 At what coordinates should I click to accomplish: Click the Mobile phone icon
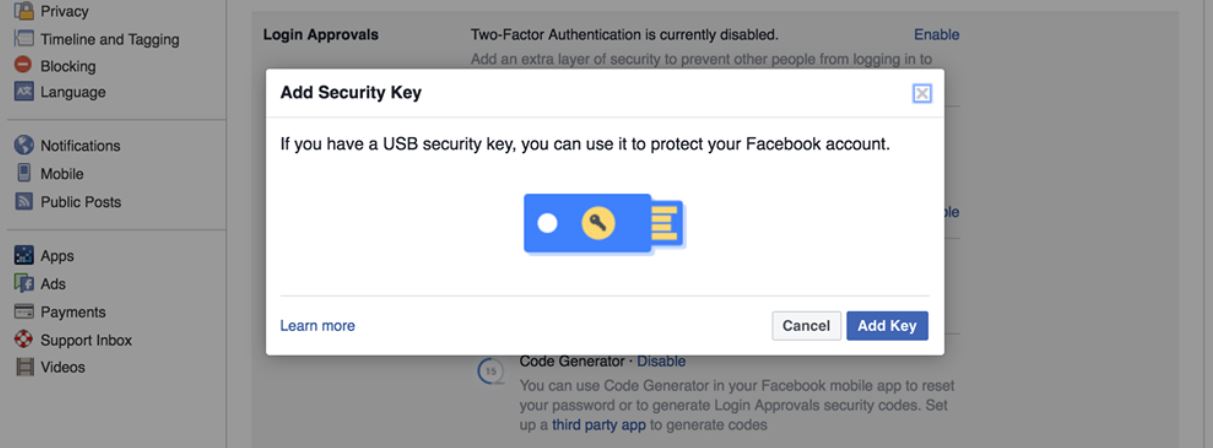click(x=22, y=173)
